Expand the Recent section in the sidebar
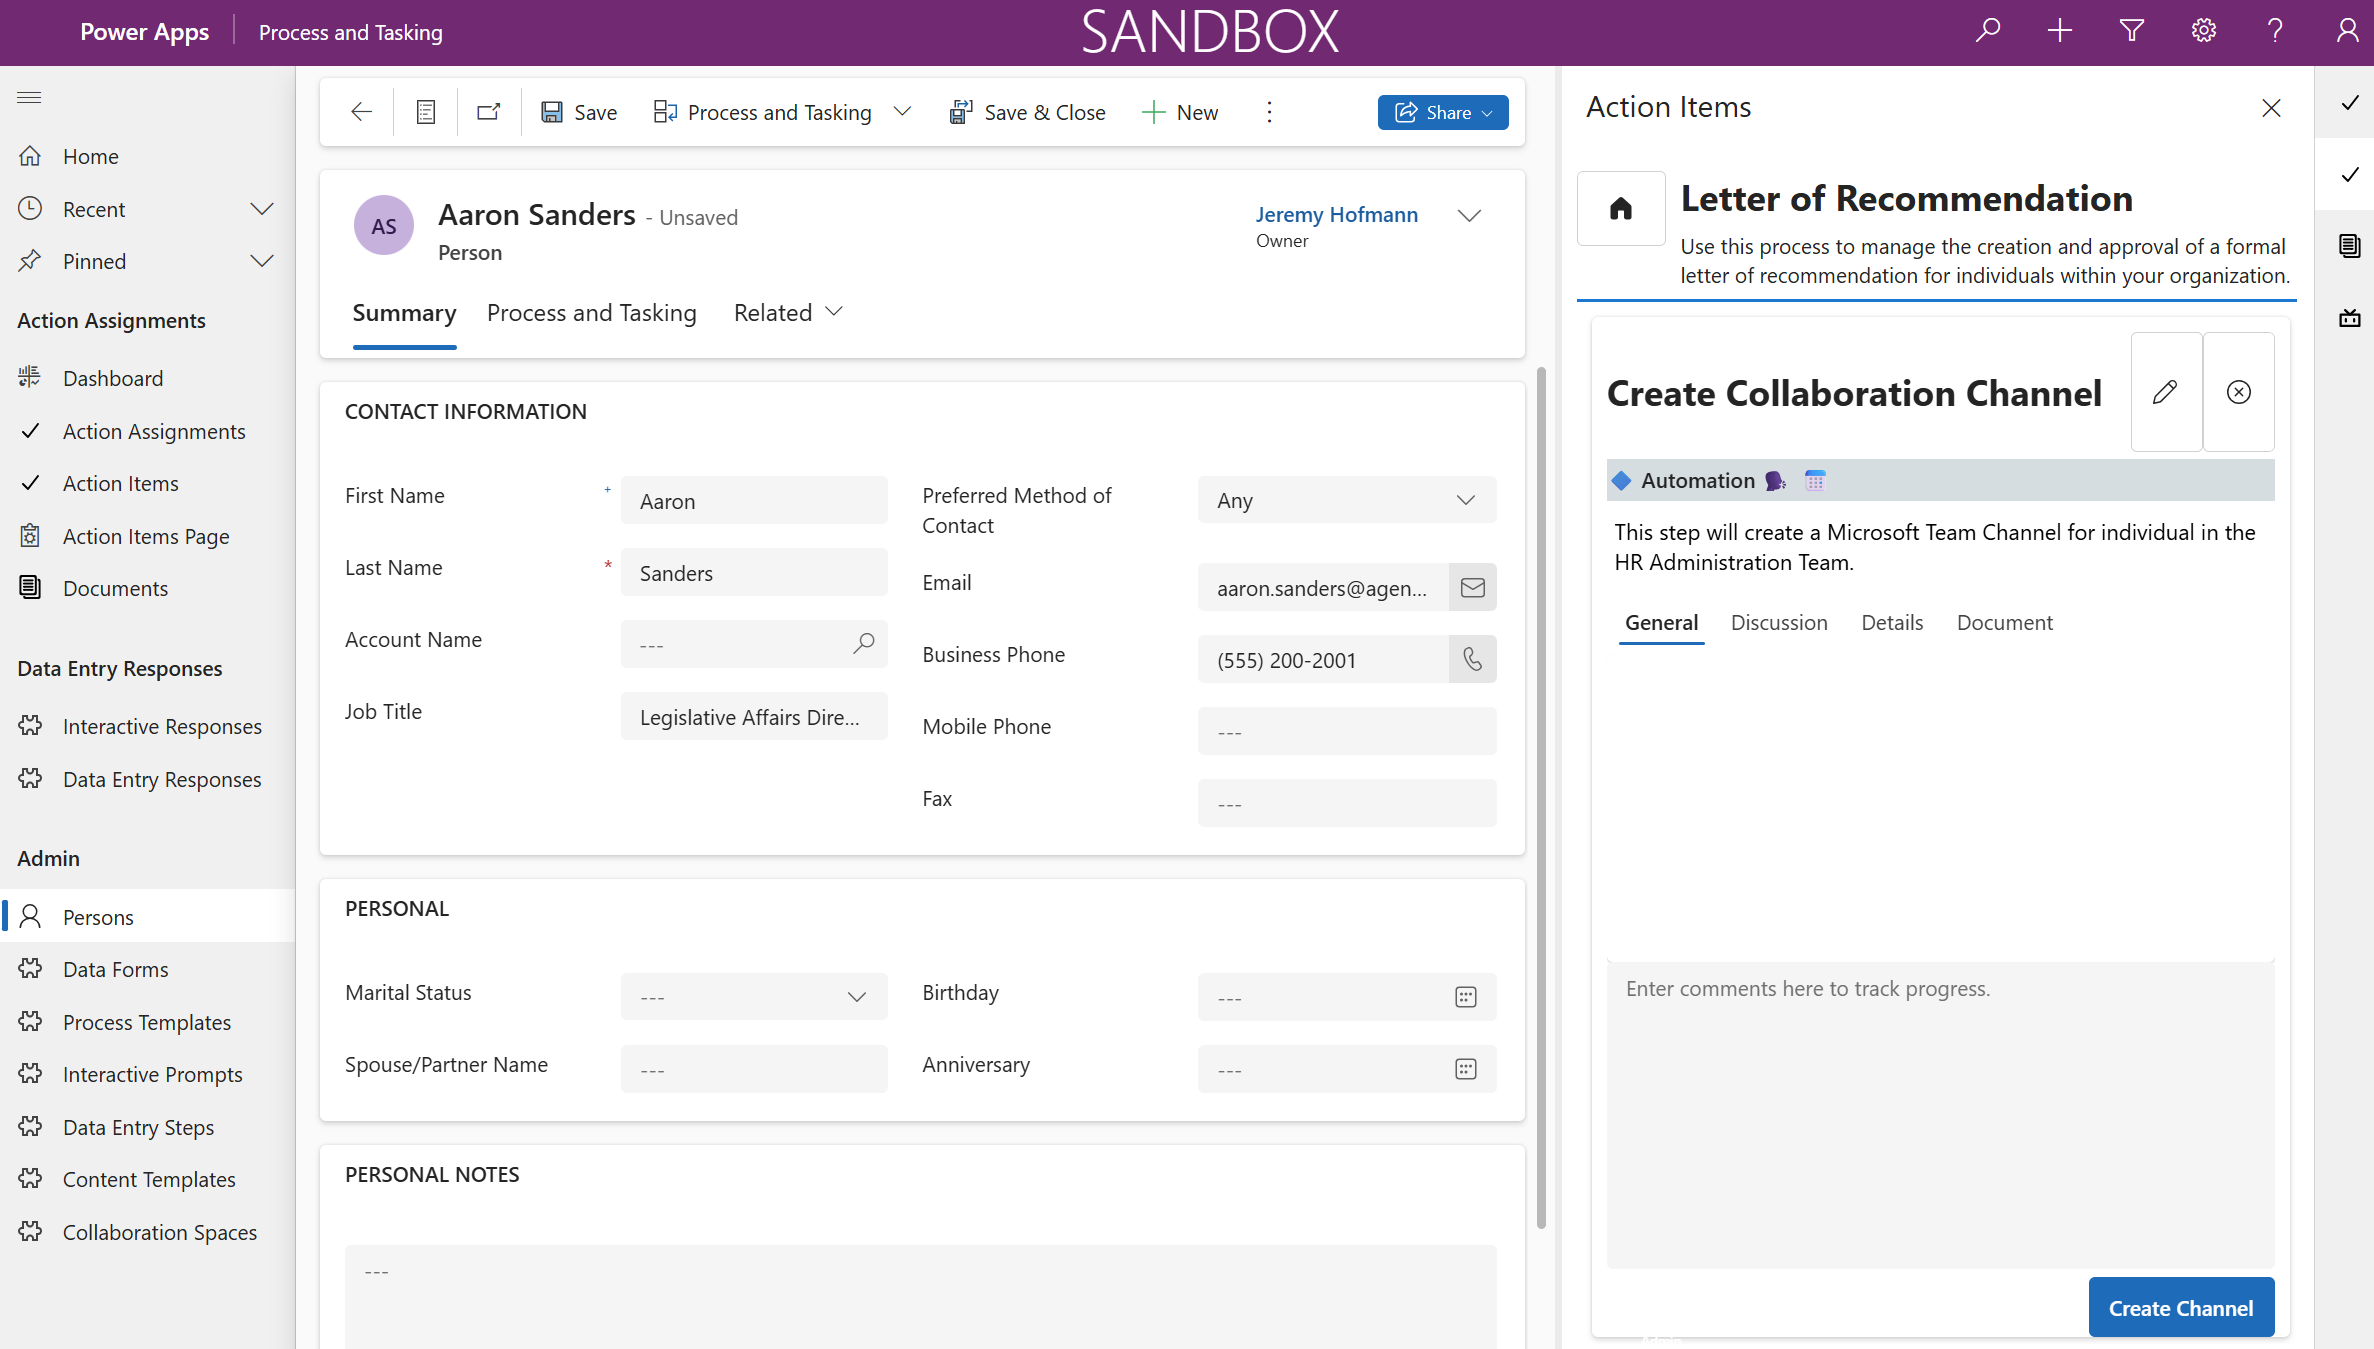The height and width of the screenshot is (1349, 2374). coord(262,209)
